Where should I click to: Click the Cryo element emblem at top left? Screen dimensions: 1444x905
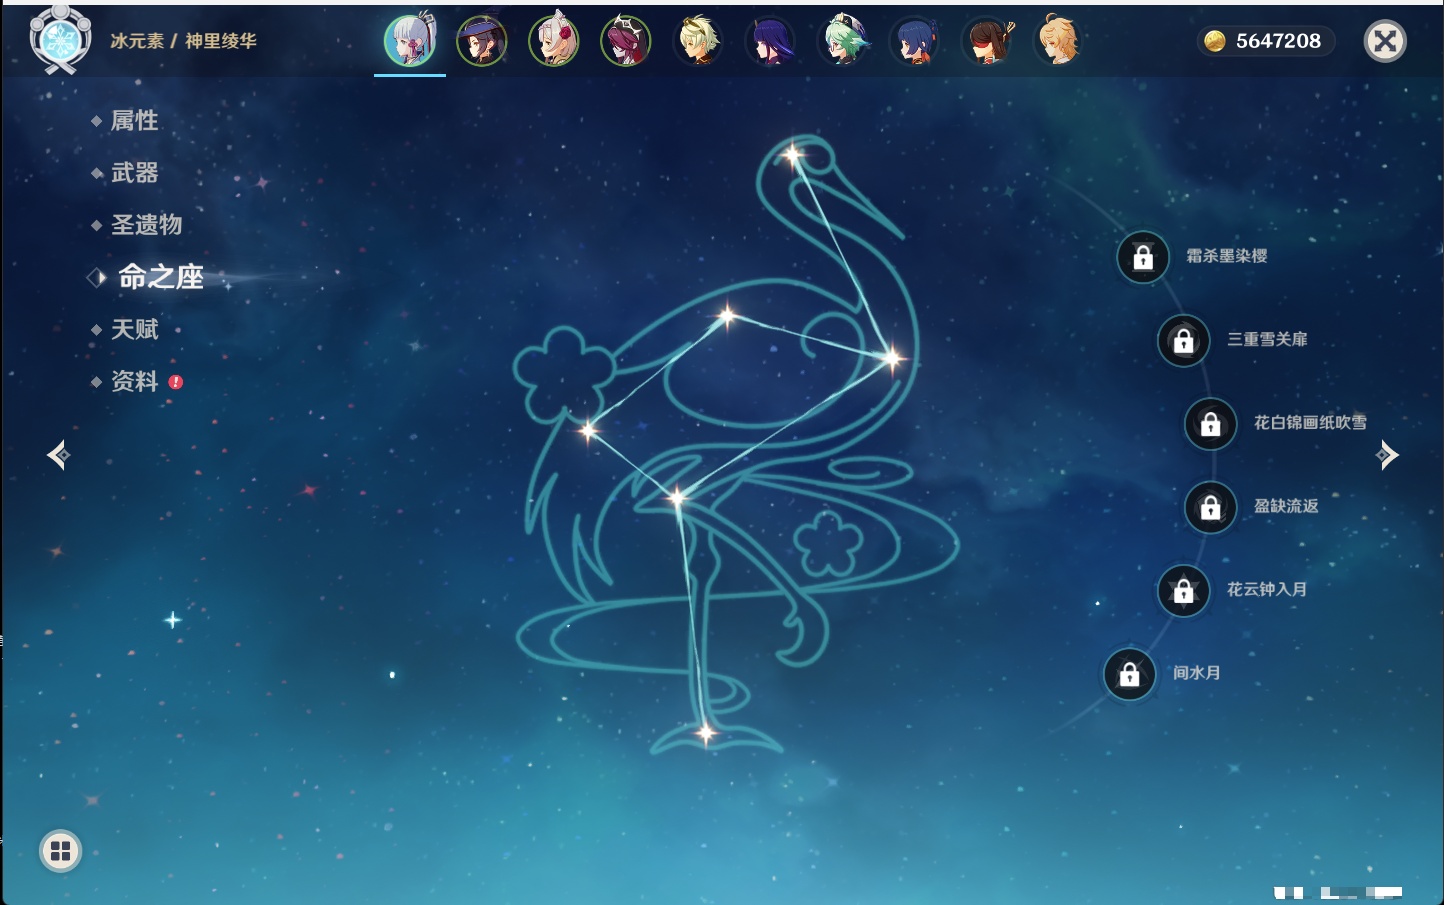point(60,41)
